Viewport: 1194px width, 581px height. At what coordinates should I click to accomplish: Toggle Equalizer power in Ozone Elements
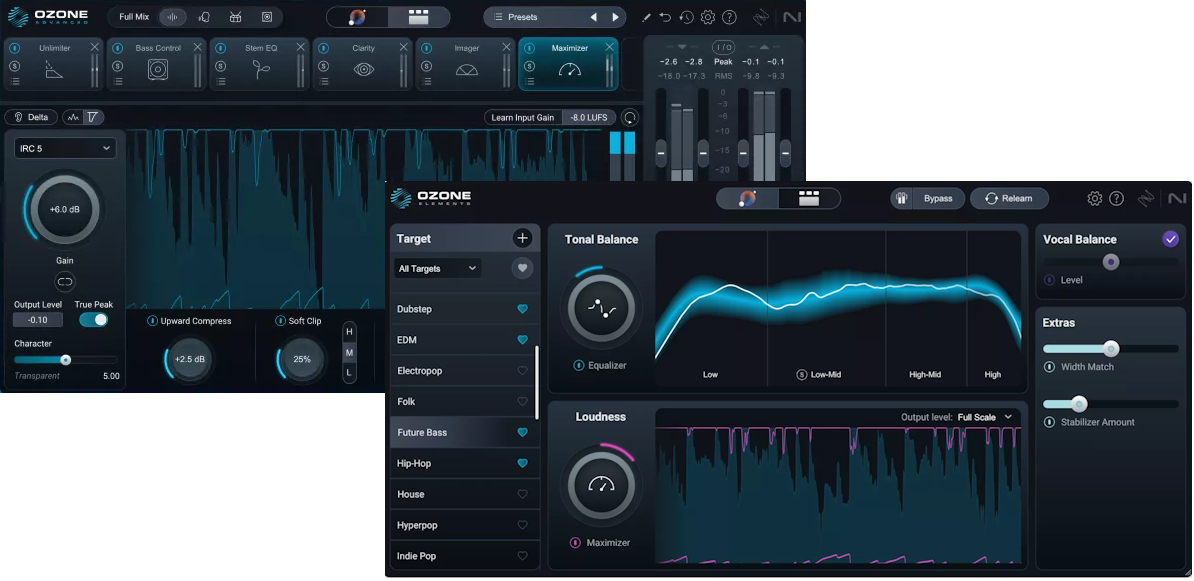point(579,366)
